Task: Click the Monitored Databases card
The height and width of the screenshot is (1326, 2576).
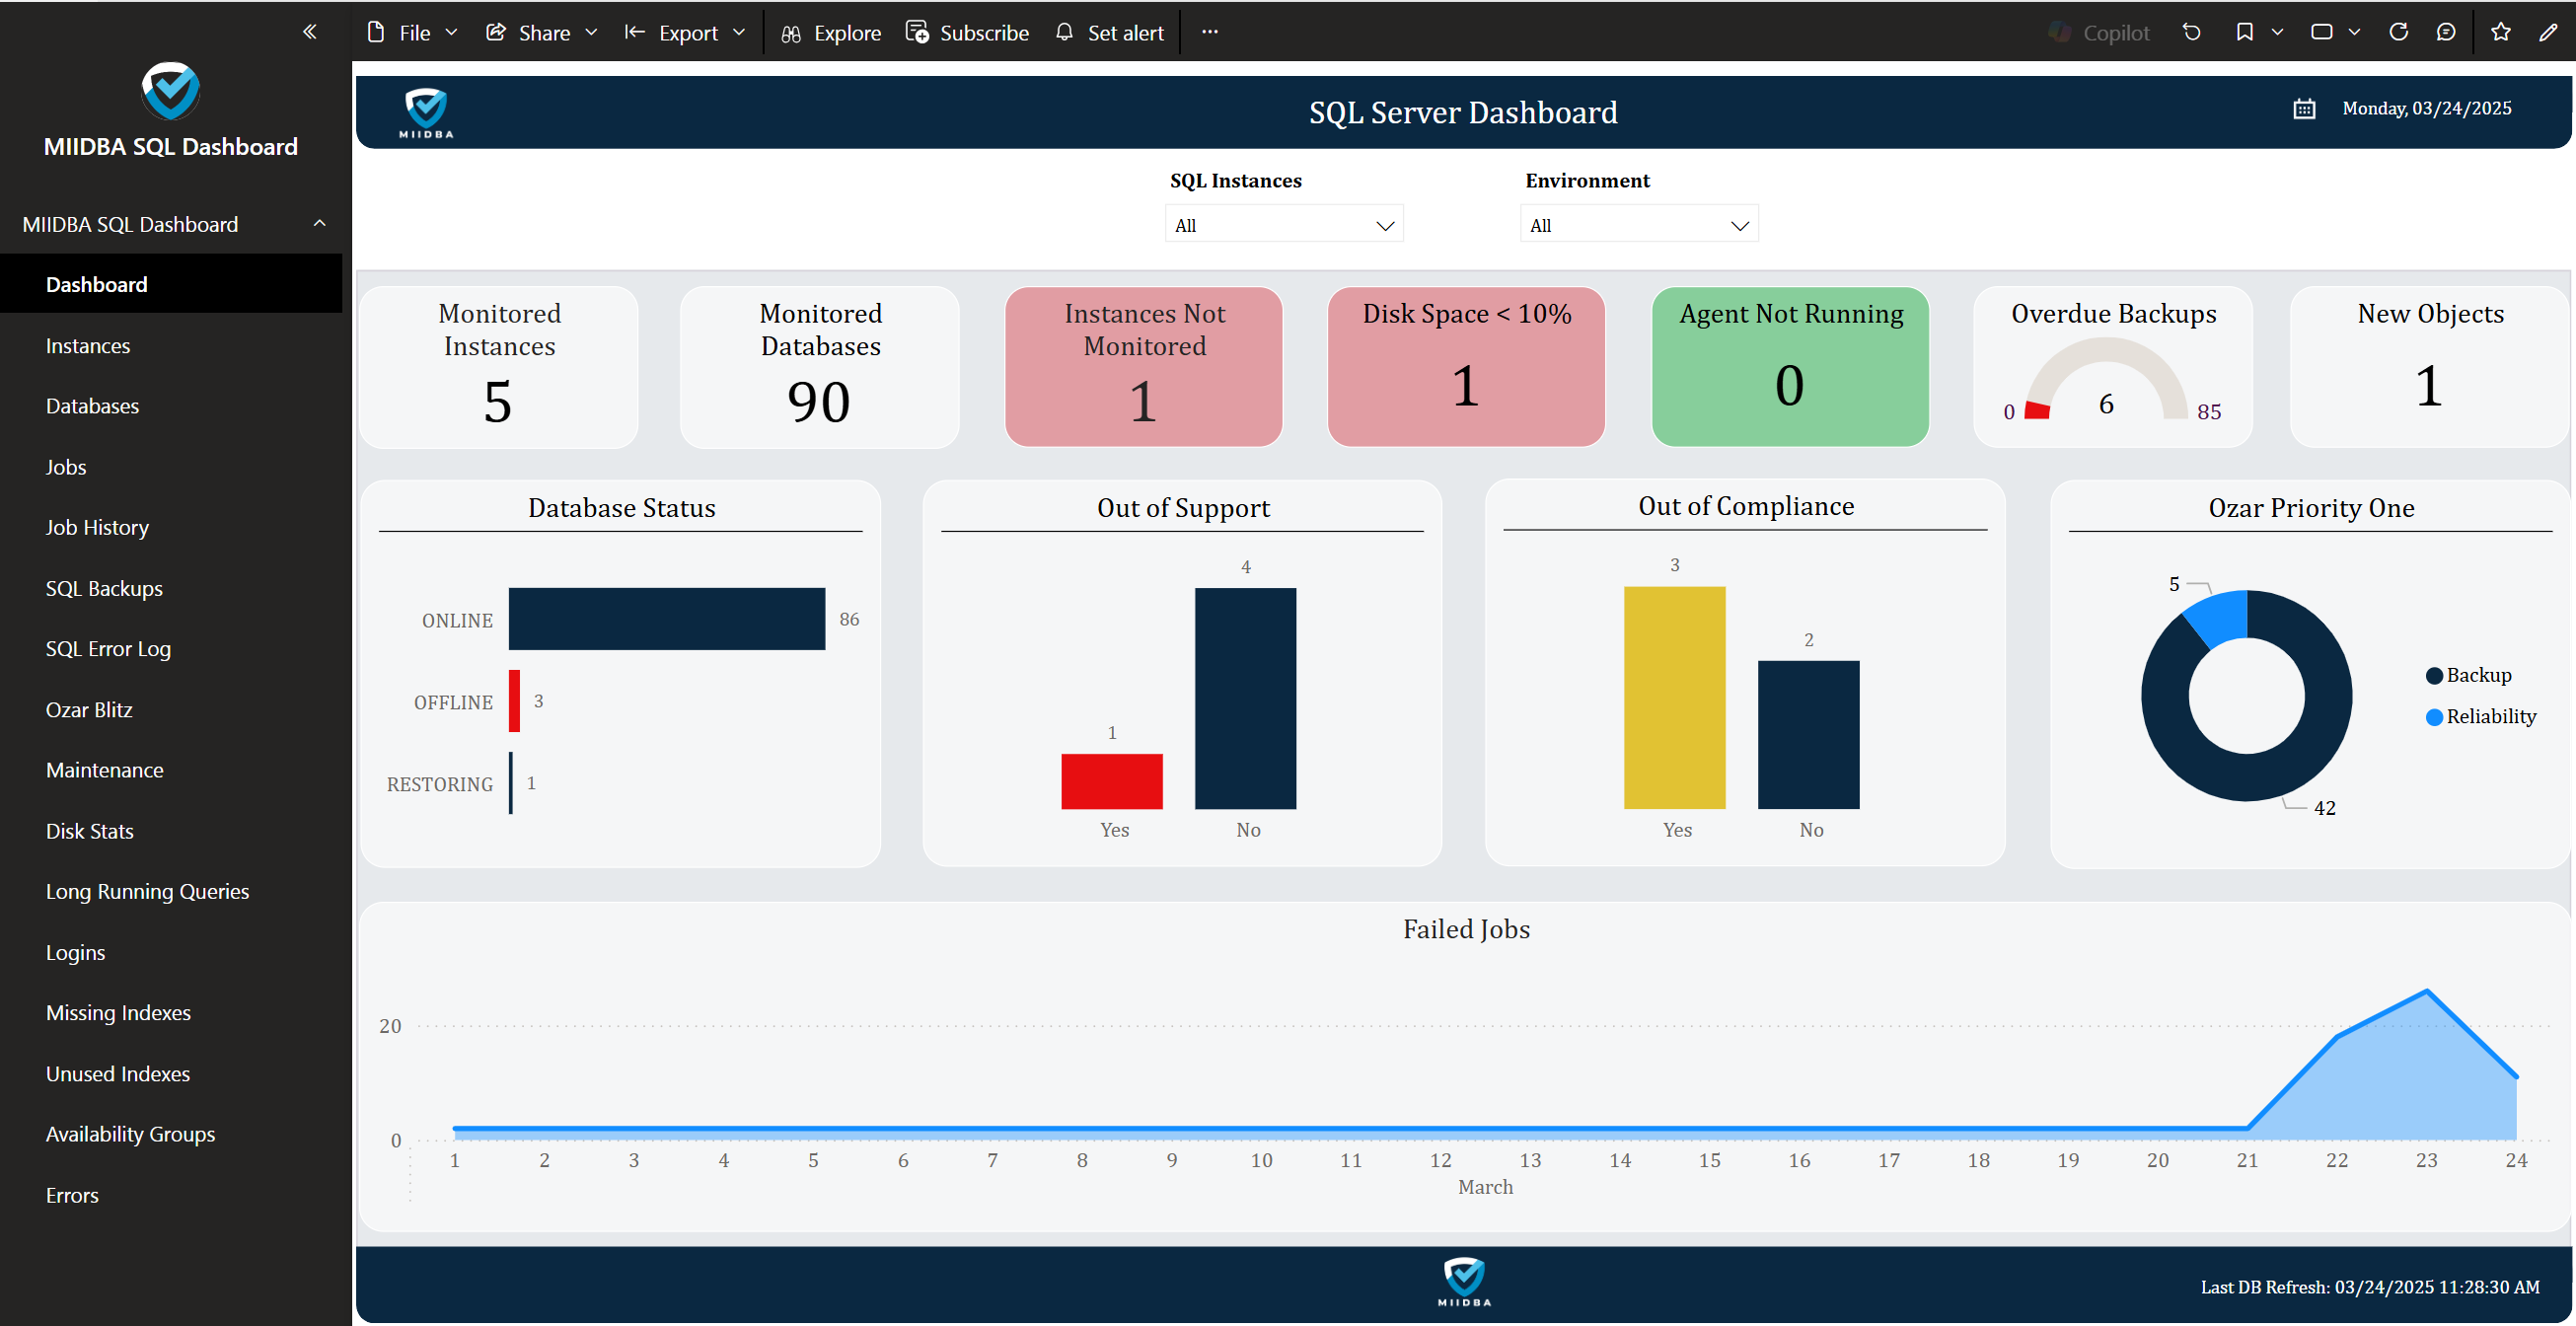Action: click(x=820, y=366)
